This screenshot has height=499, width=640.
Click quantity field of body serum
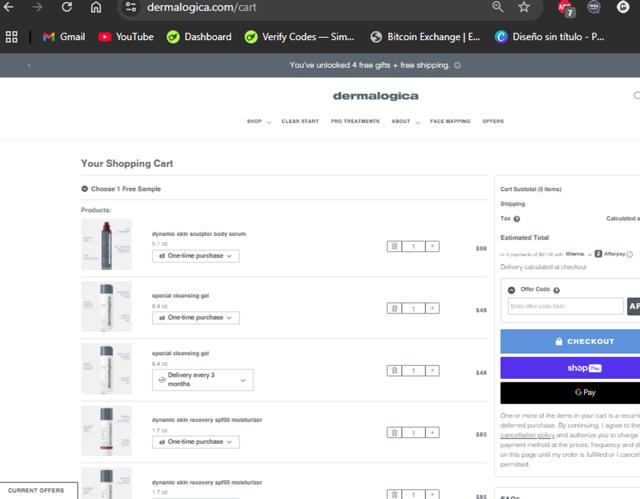413,246
